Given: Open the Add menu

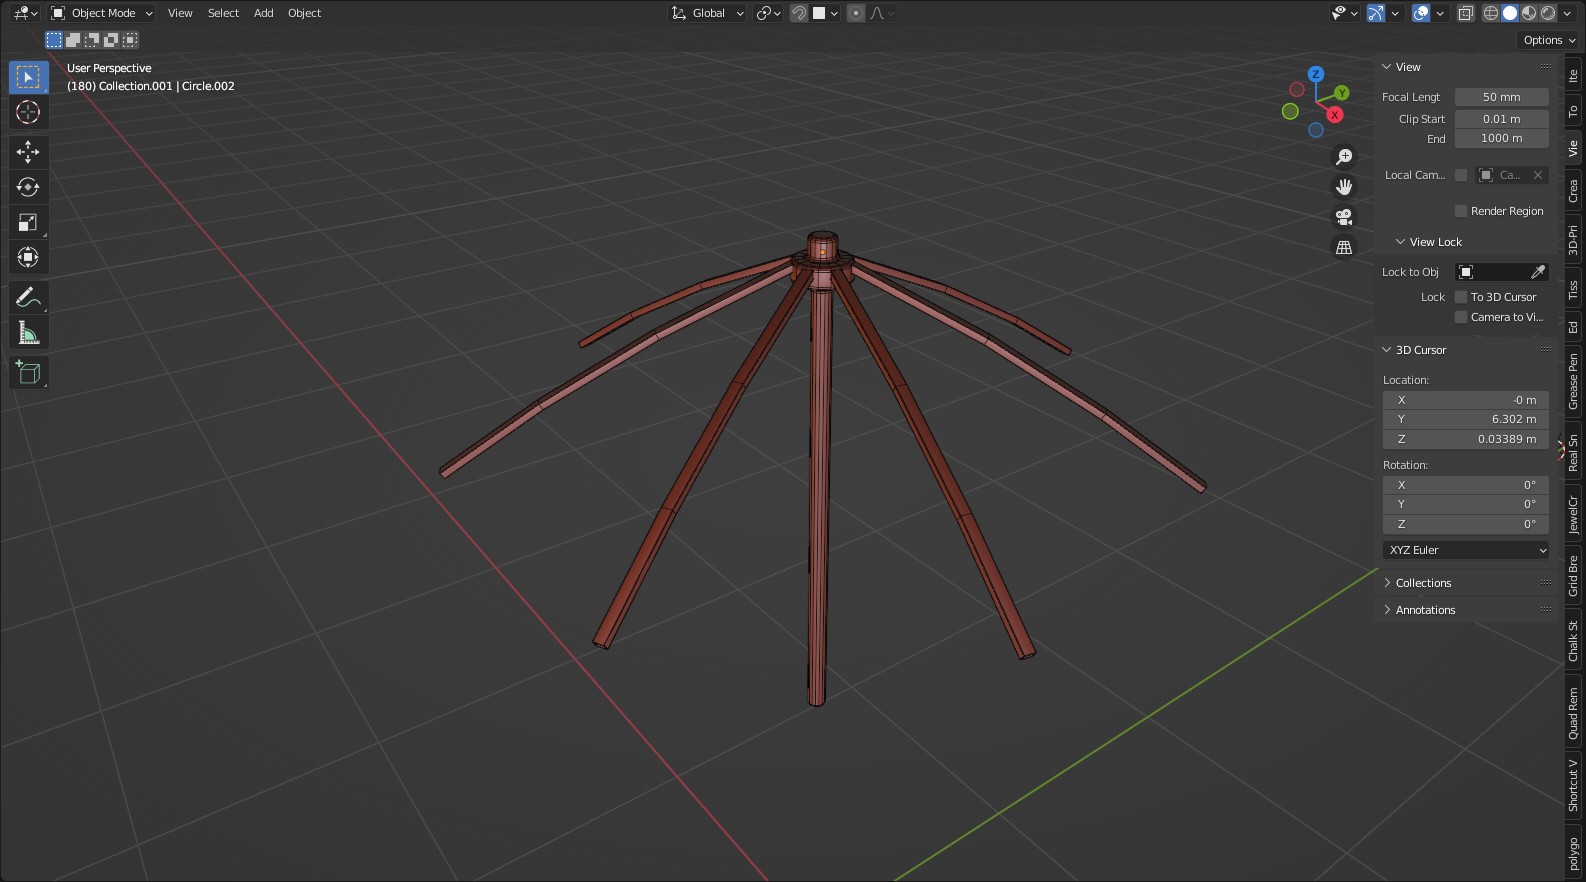Looking at the screenshot, I should (263, 13).
